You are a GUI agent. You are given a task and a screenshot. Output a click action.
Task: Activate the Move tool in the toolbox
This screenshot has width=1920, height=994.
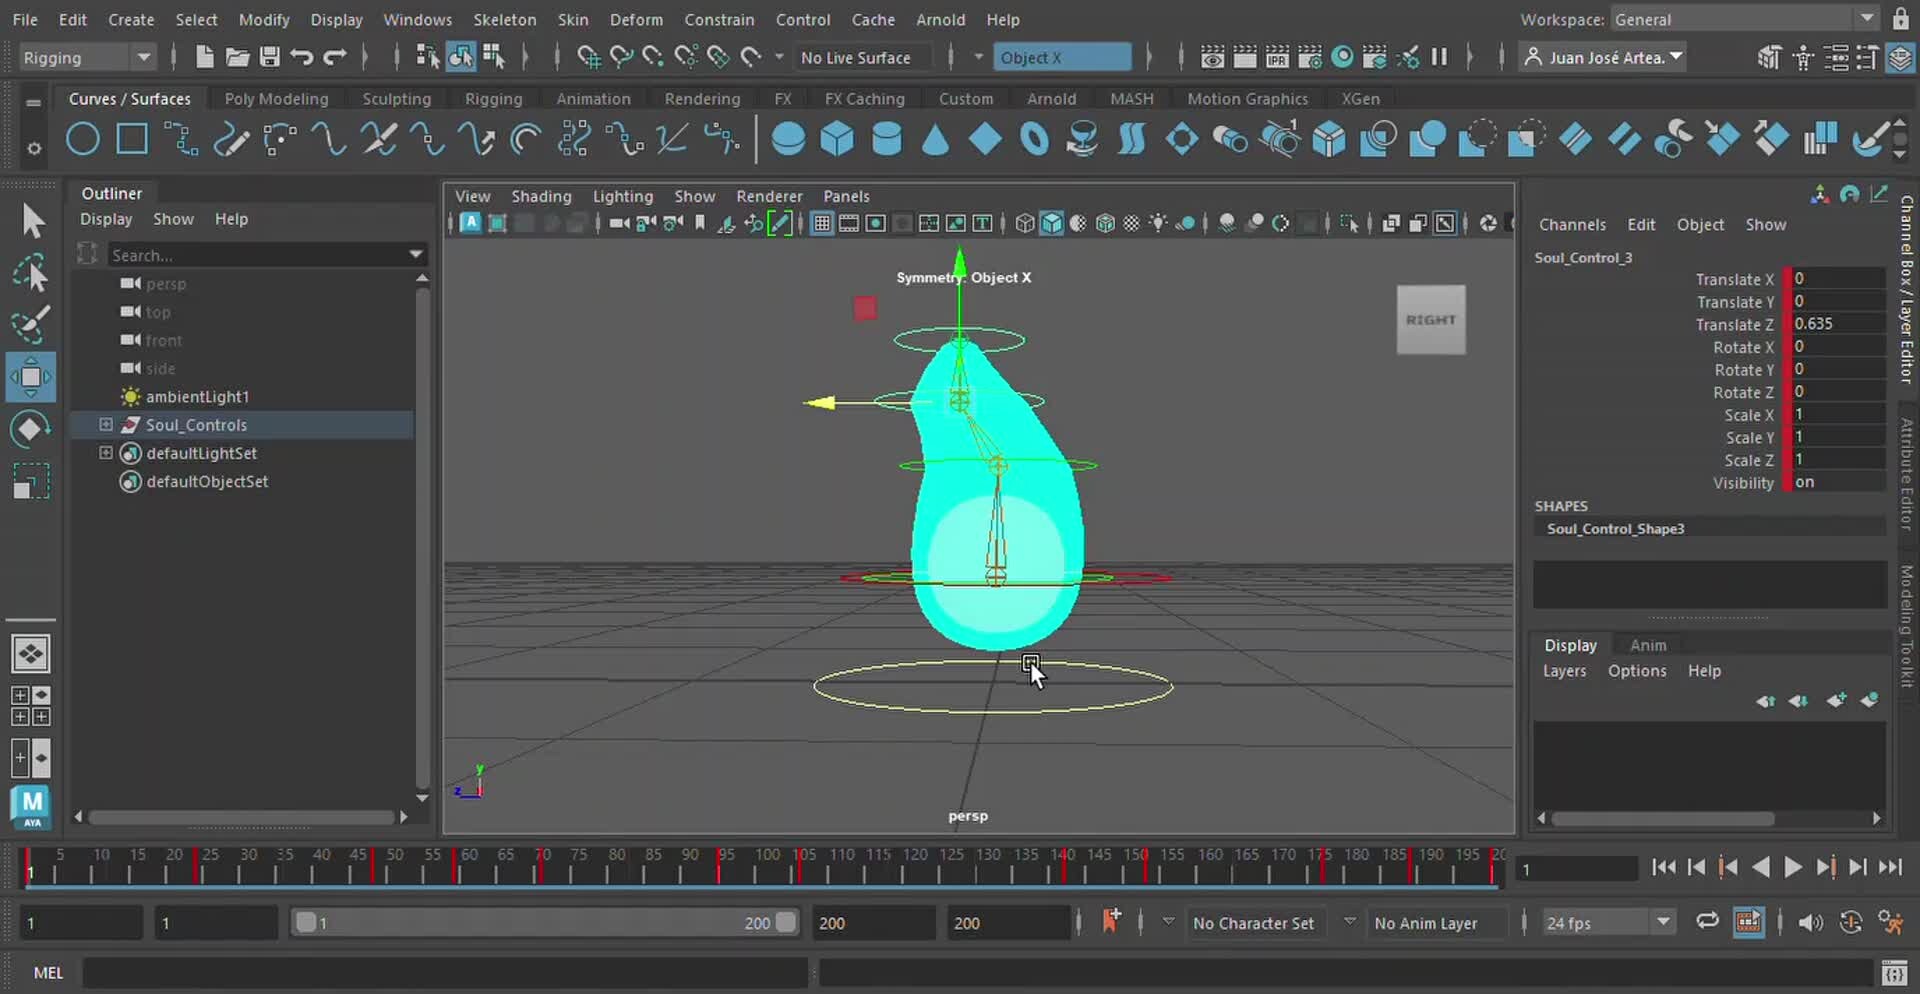click(x=31, y=377)
